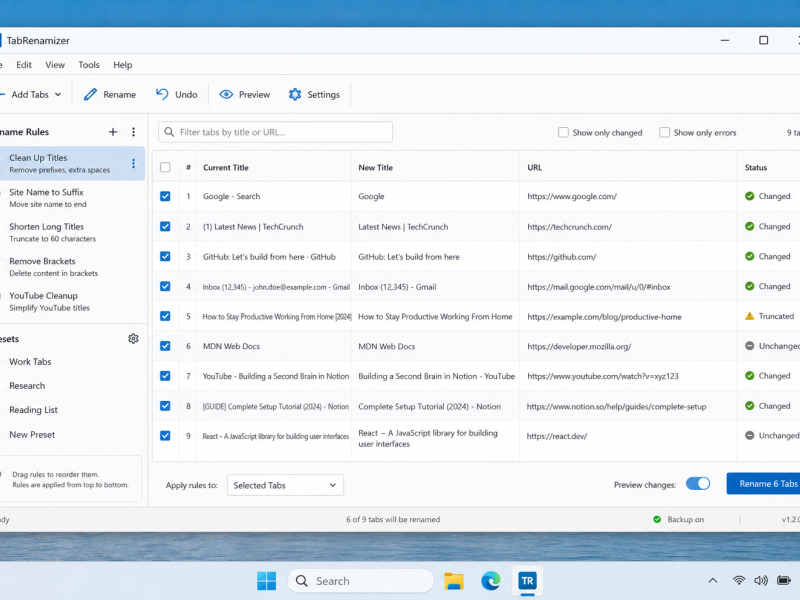The image size is (800, 600).
Task: Click the Rename 6 Tabs button
Action: [x=763, y=484]
